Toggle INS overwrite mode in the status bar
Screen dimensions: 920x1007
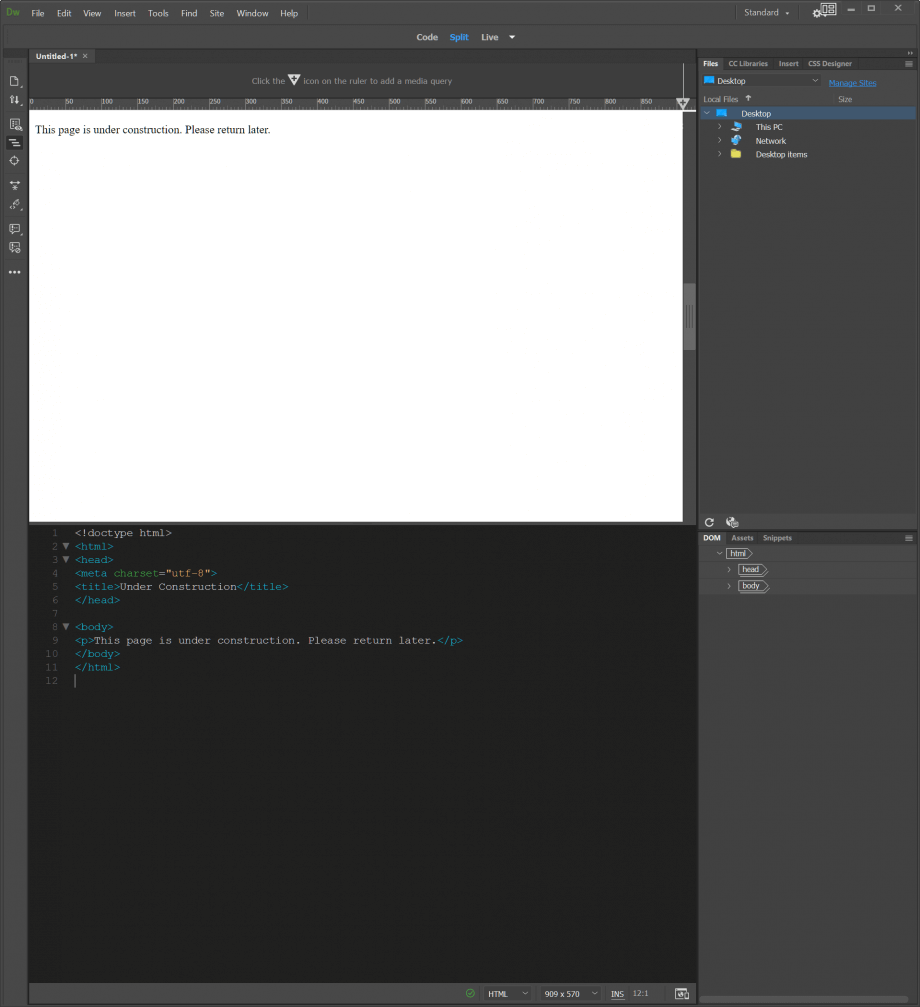click(617, 993)
